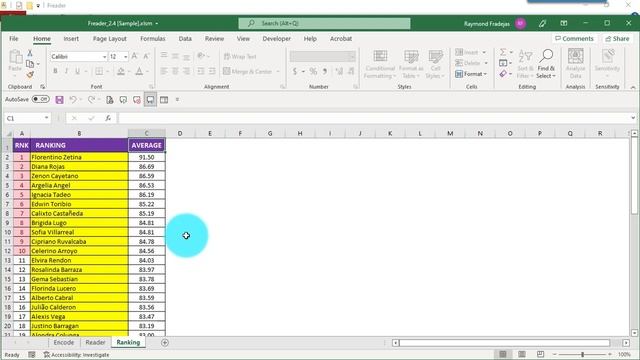Image resolution: width=640 pixels, height=360 pixels.
Task: Add a new sheet with plus icon
Action: pyautogui.click(x=164, y=343)
